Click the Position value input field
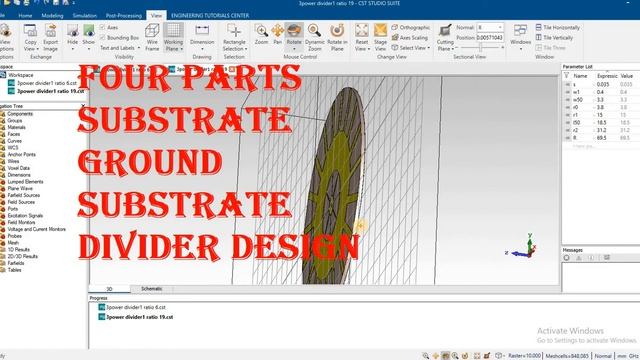Image resolution: width=640 pixels, height=360 pixels. coord(490,38)
